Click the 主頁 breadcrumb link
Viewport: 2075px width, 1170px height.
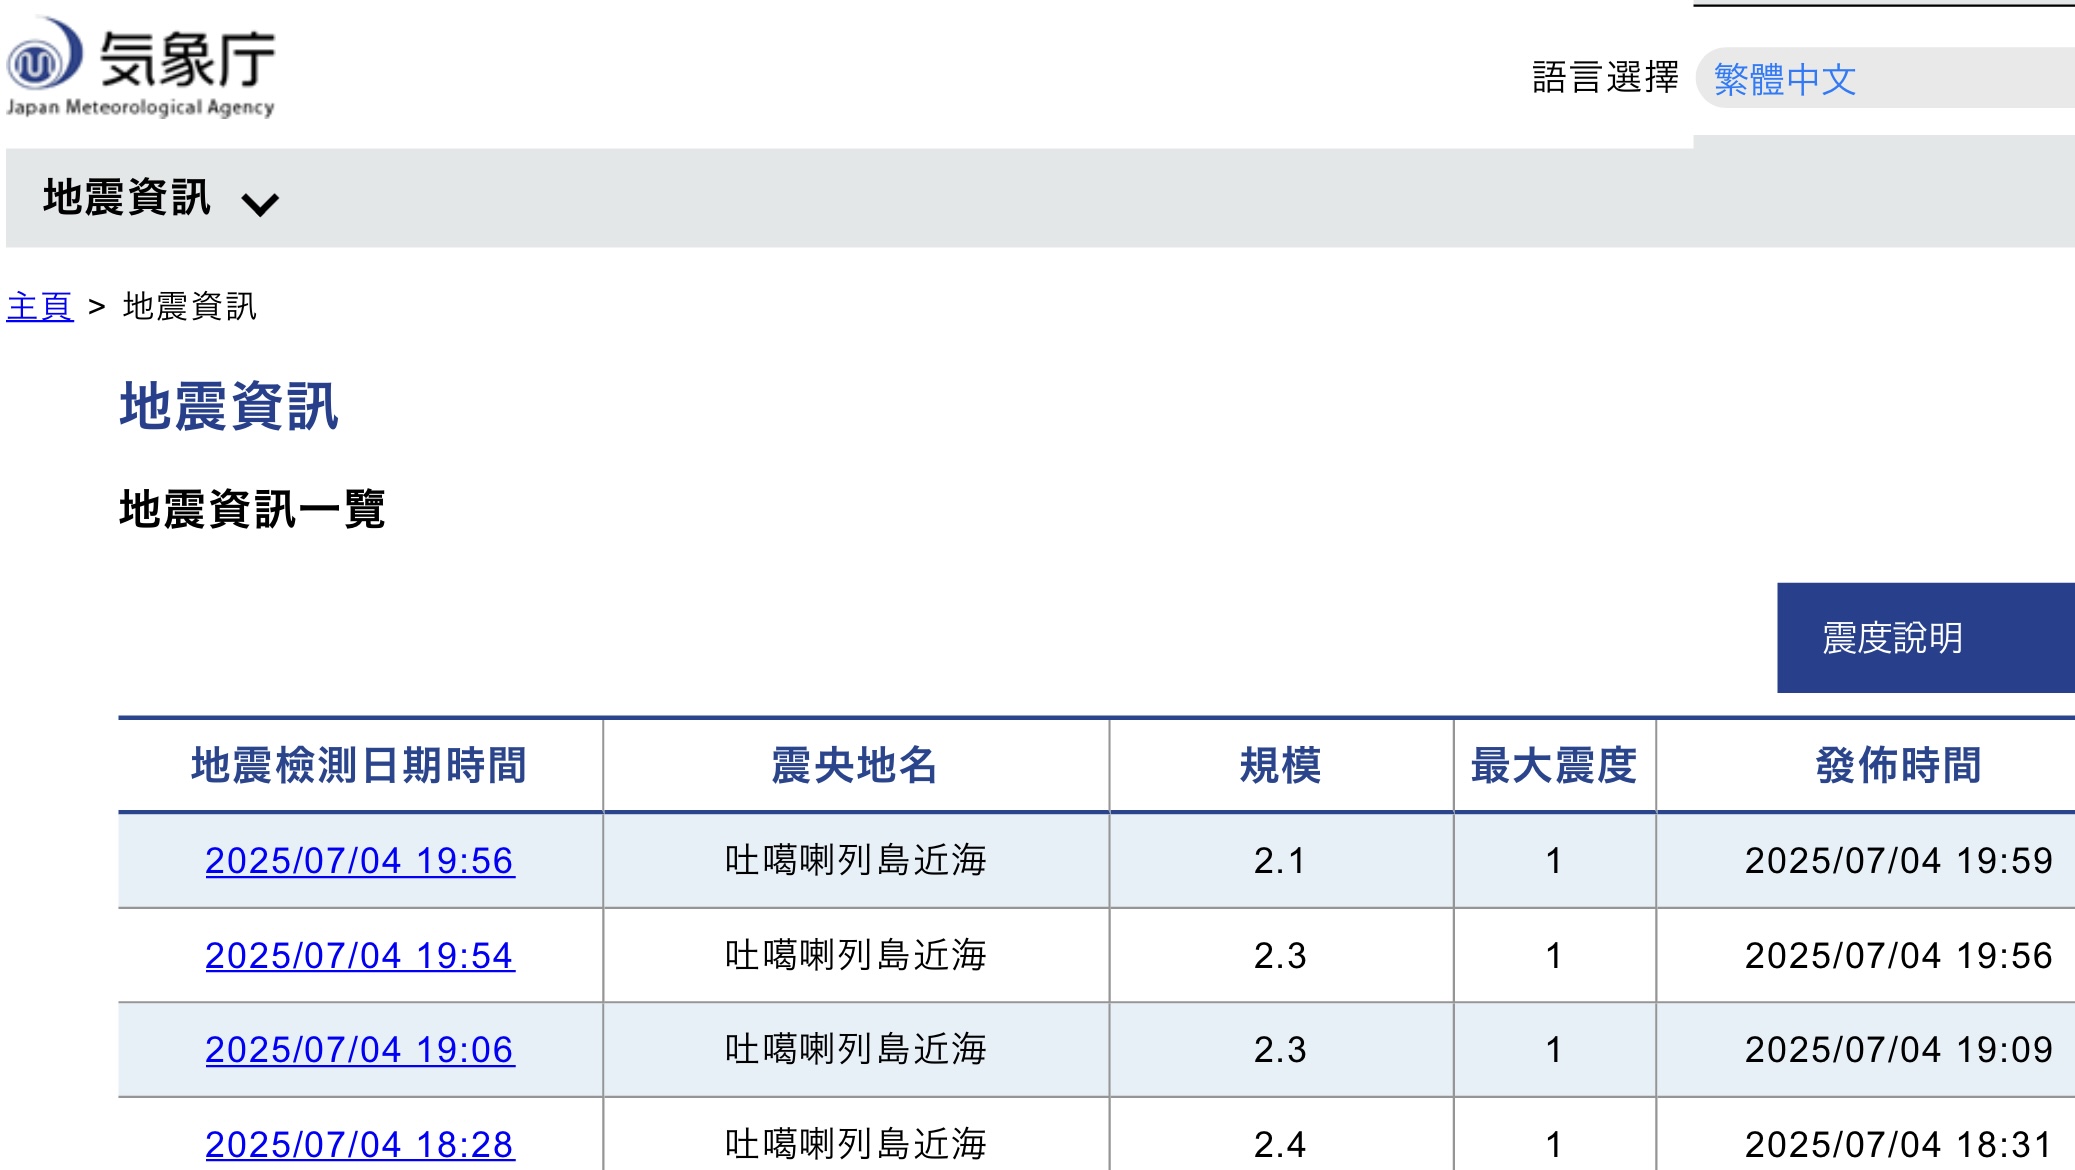39,306
